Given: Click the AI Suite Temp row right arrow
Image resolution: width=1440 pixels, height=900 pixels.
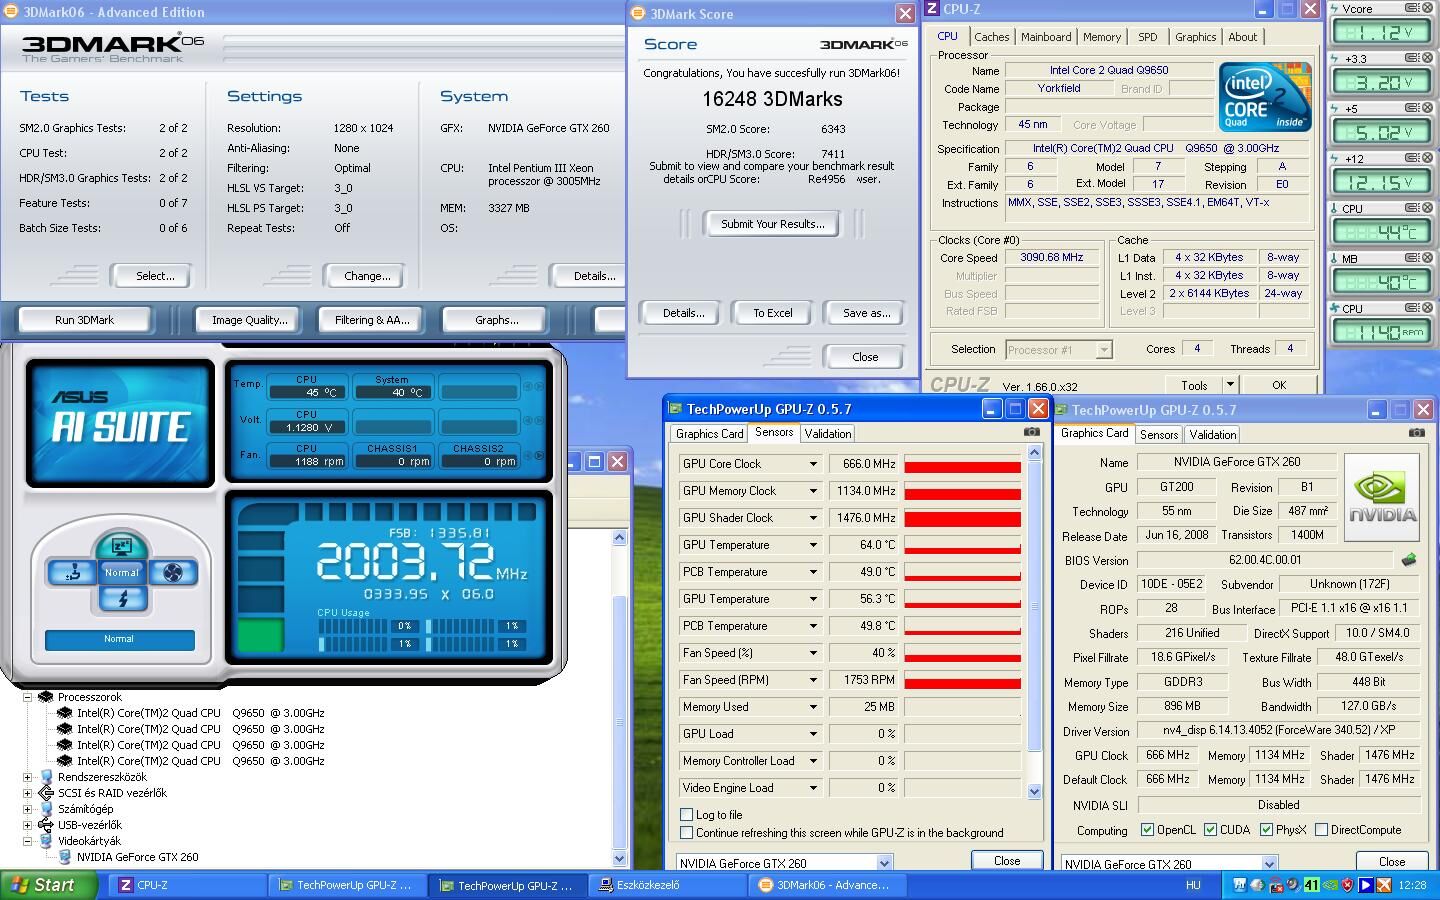Looking at the screenshot, I should 539,386.
